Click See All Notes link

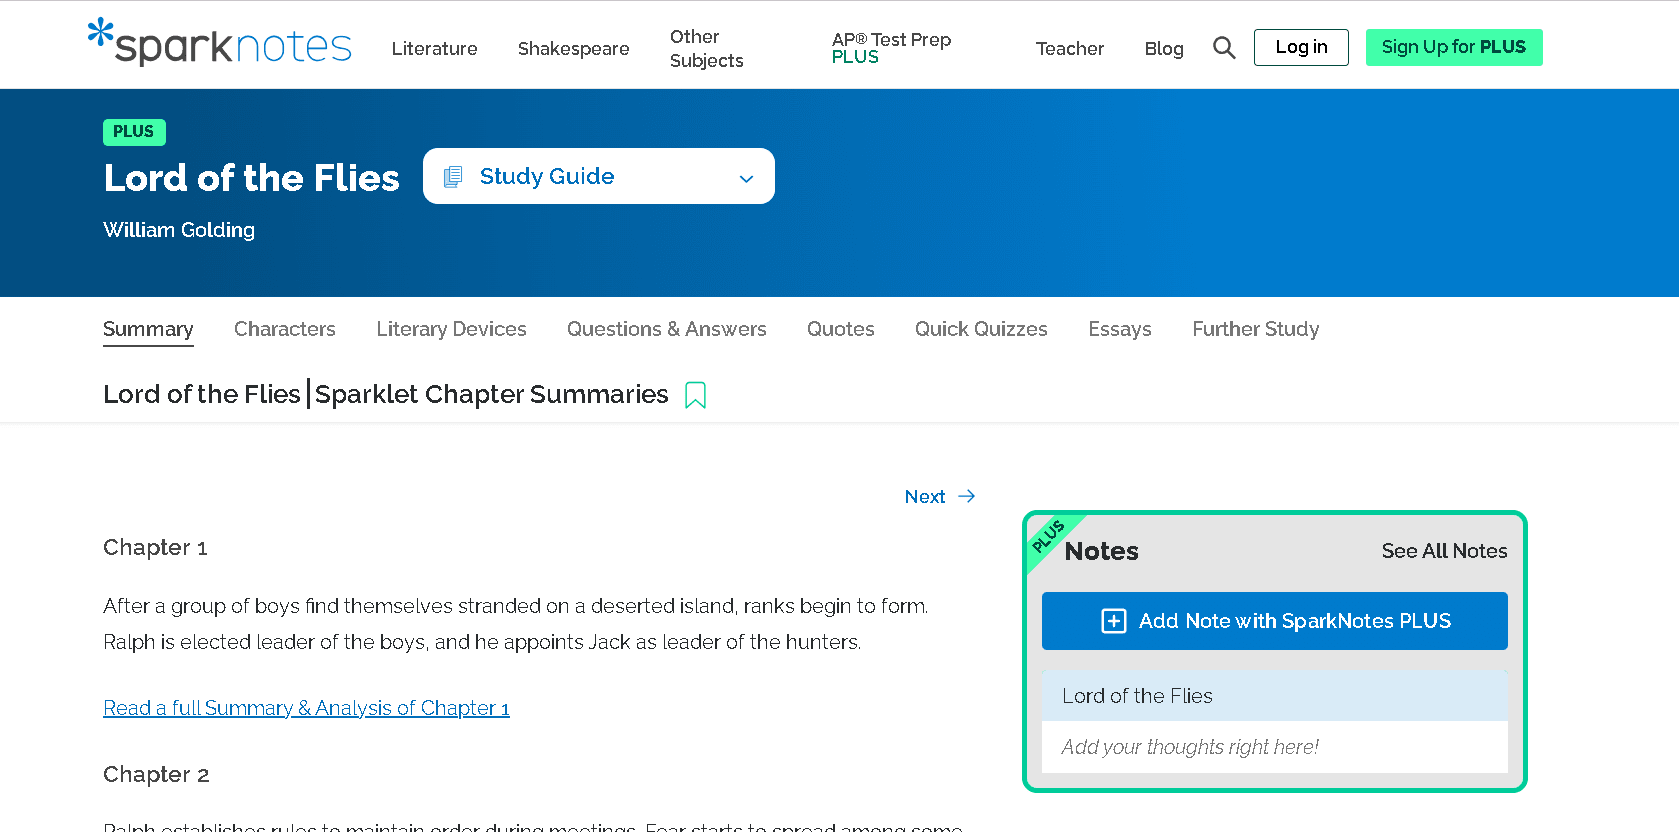click(1443, 551)
